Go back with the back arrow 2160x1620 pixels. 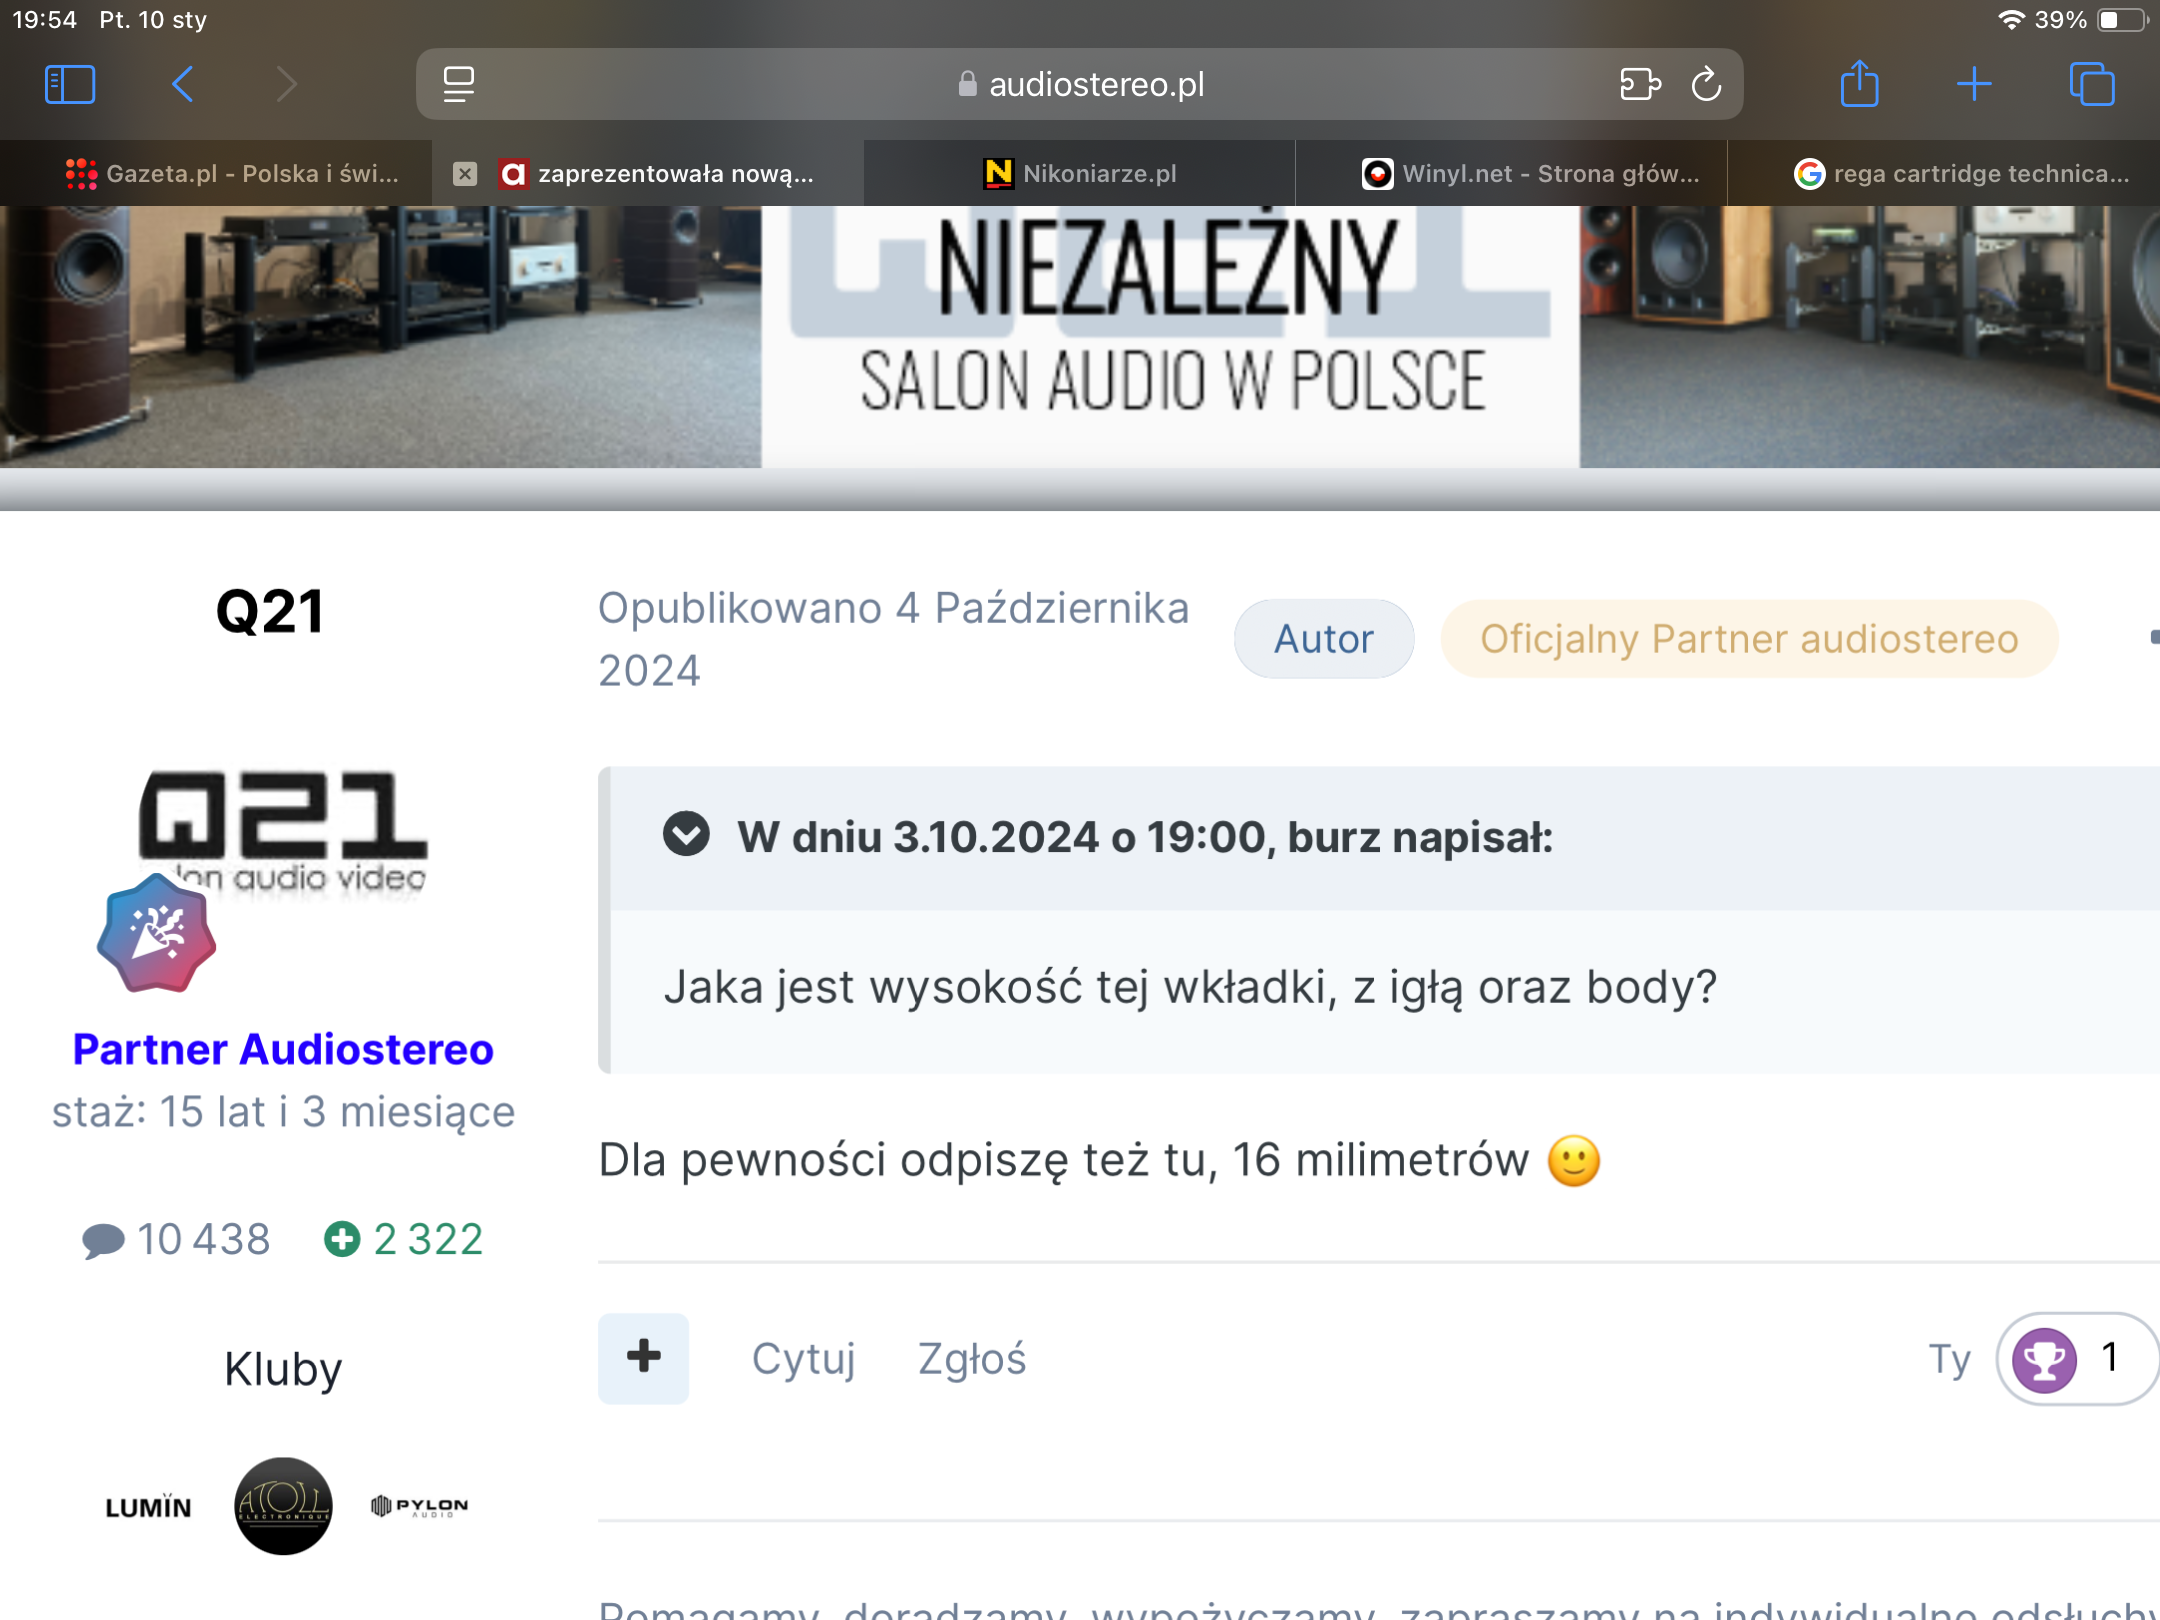(182, 84)
